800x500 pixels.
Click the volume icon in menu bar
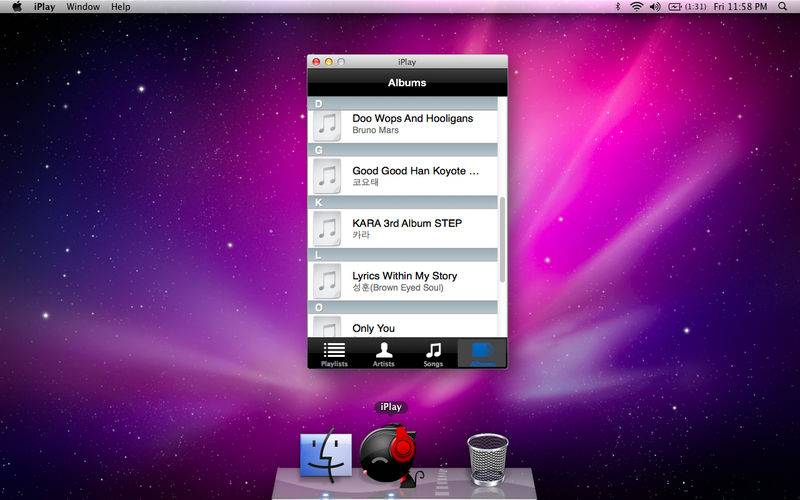point(655,7)
